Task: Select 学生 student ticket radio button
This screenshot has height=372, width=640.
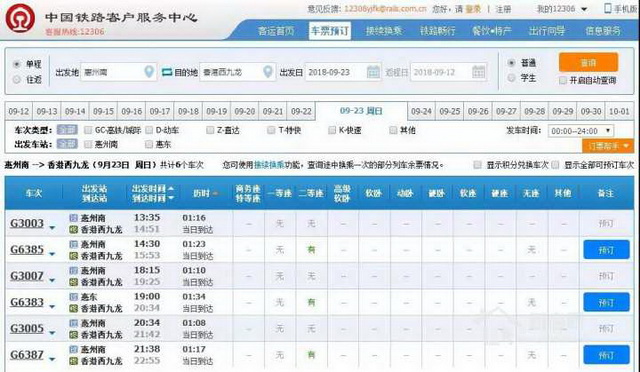Action: tap(511, 77)
